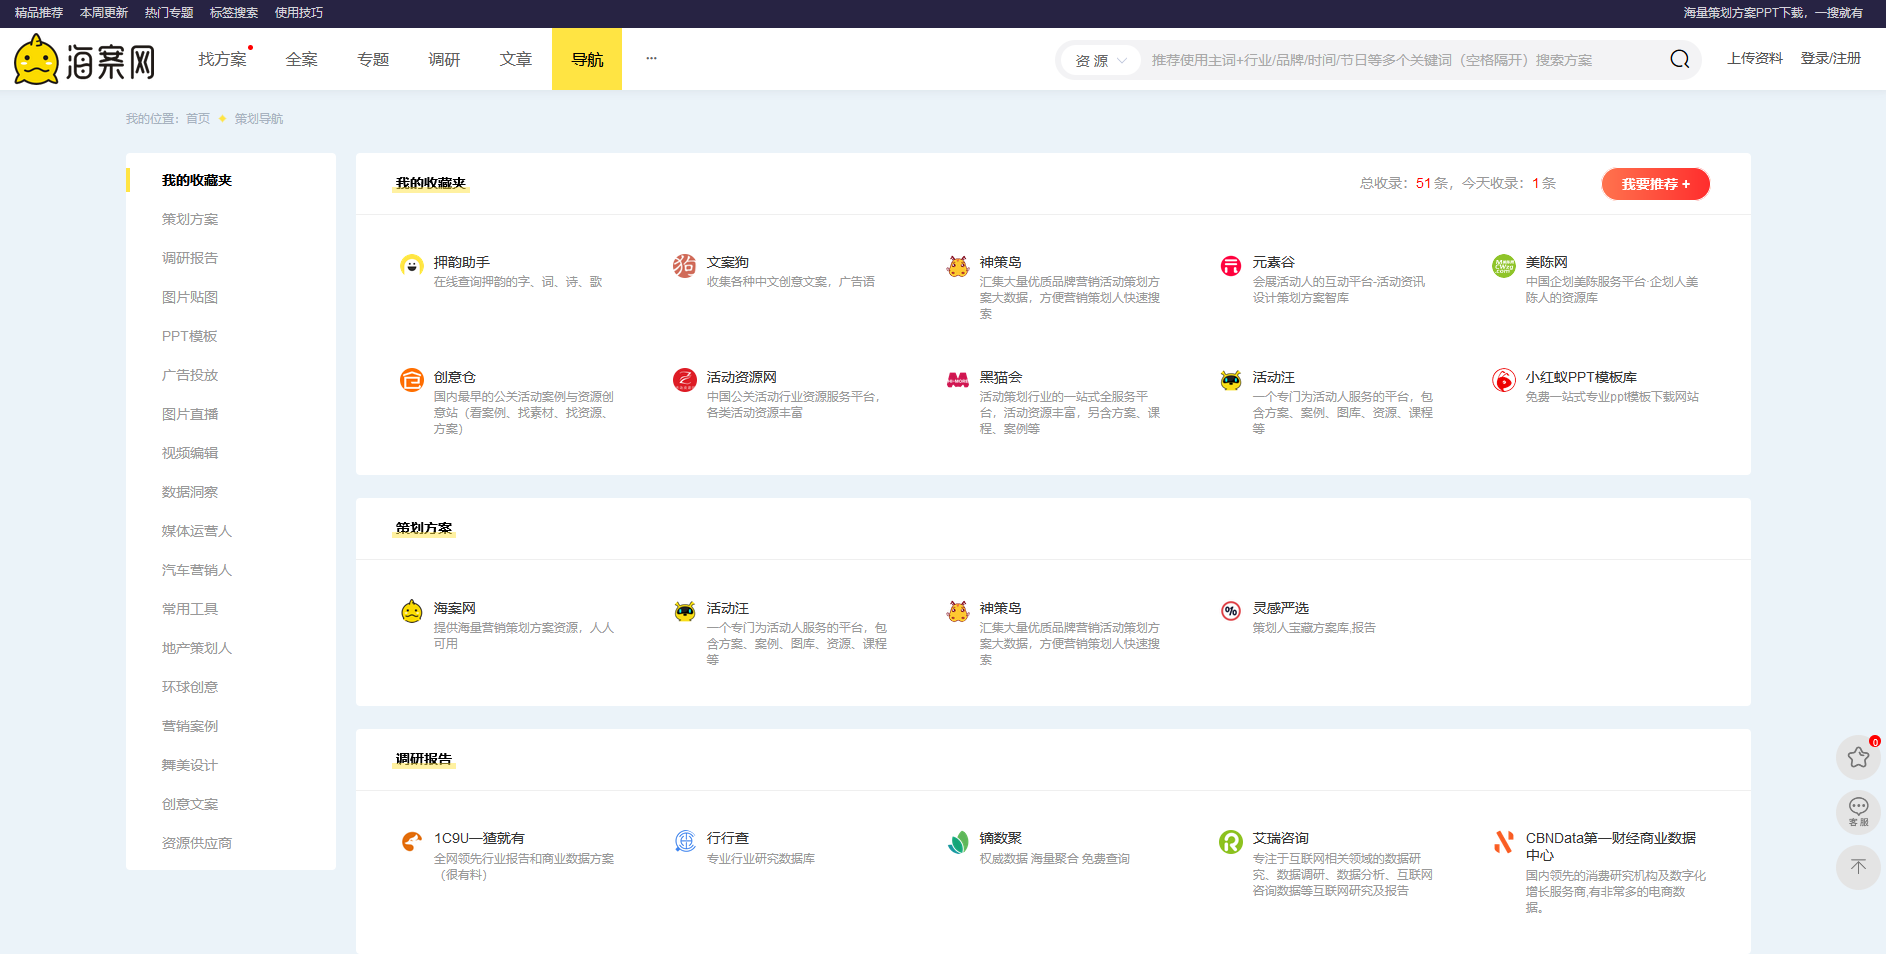Open the 美陈网 site icon
This screenshot has height=954, width=1886.
(1504, 265)
